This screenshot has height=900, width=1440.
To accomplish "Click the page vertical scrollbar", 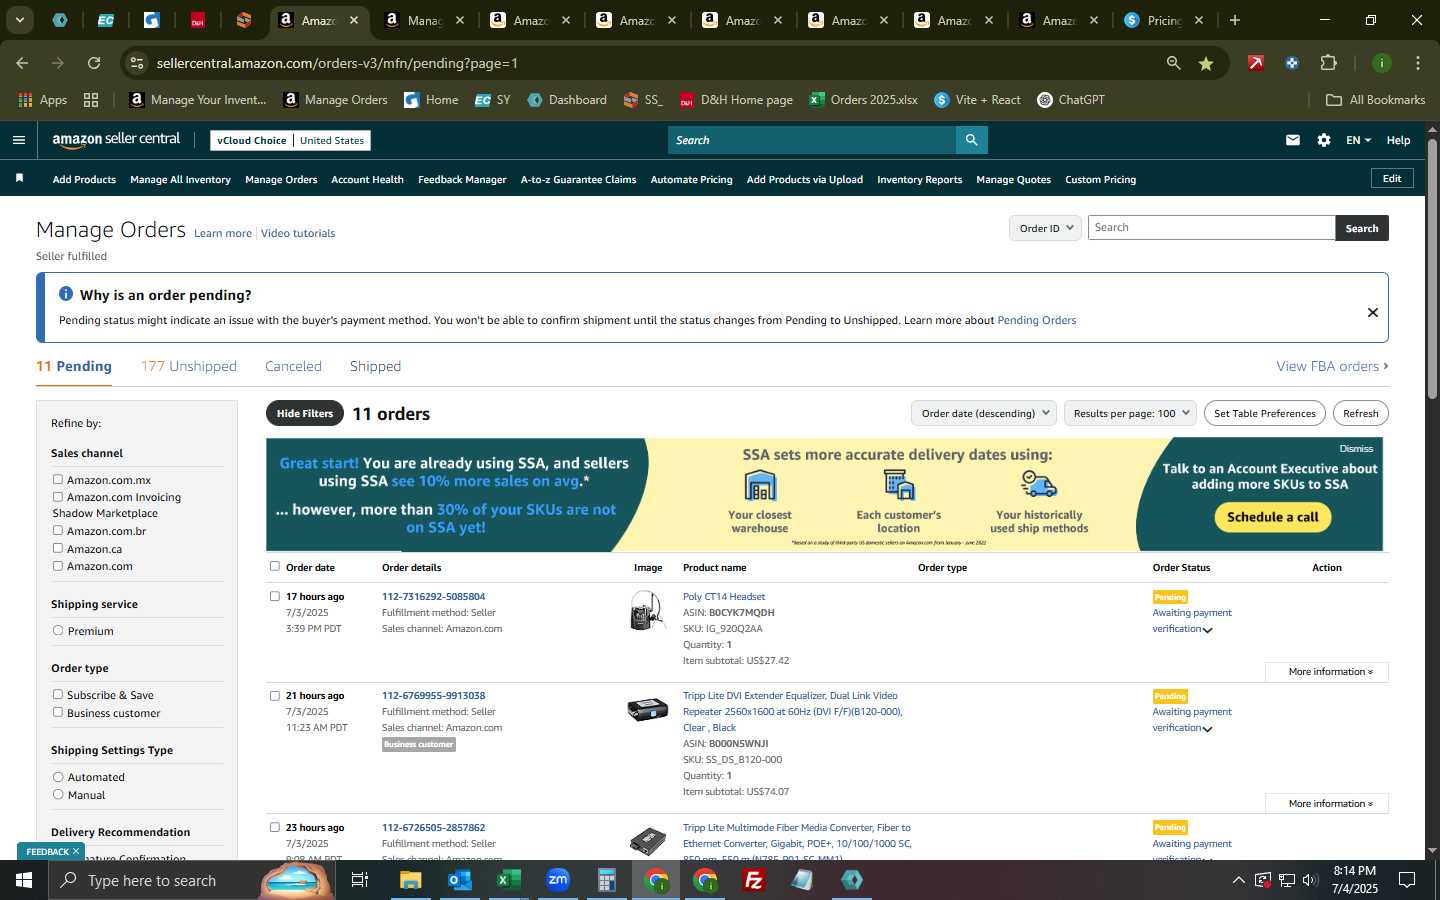I will click(1432, 270).
